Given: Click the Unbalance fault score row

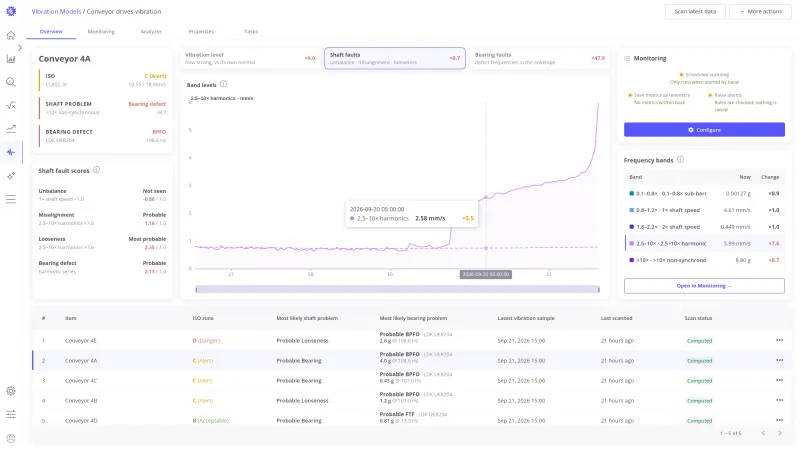Looking at the screenshot, I should pyautogui.click(x=102, y=195).
